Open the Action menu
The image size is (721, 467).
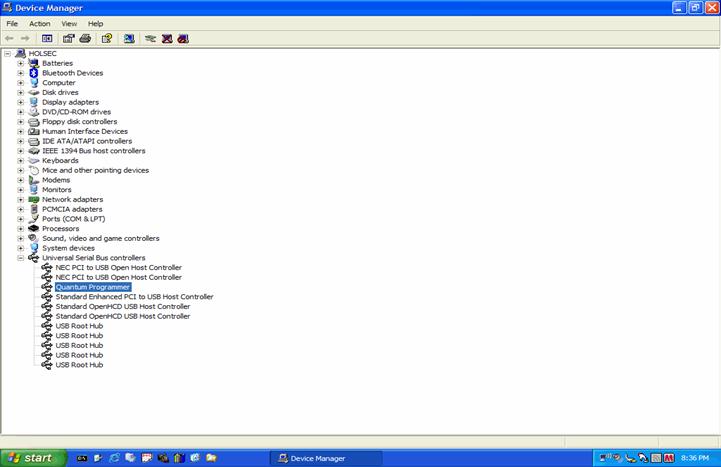coord(40,23)
